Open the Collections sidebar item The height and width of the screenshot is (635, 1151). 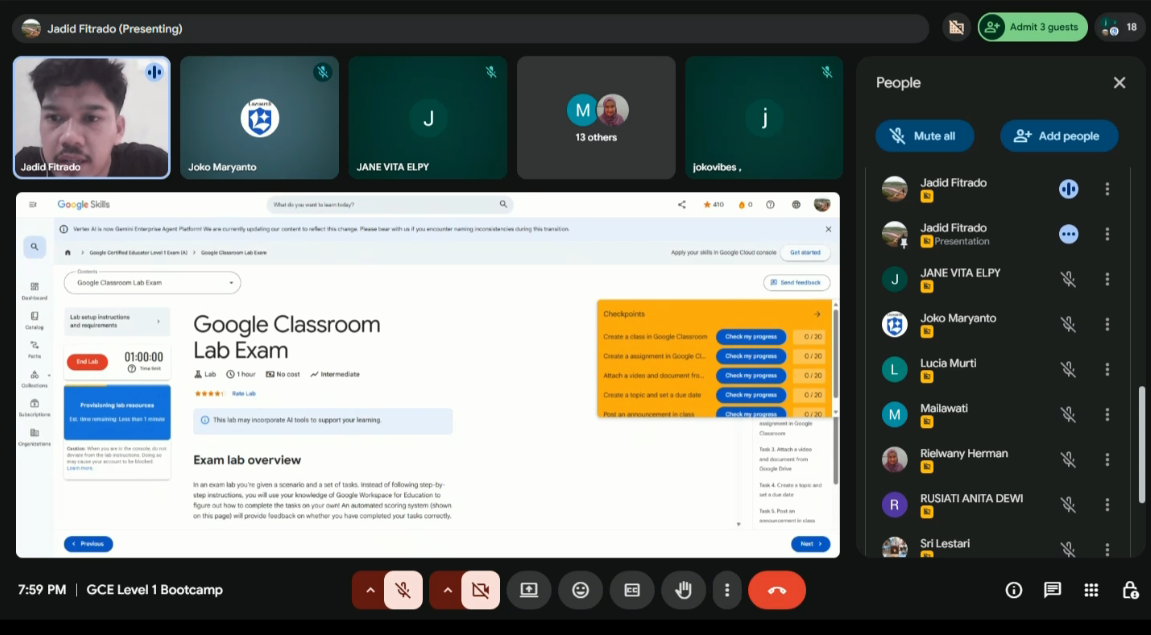pos(35,379)
